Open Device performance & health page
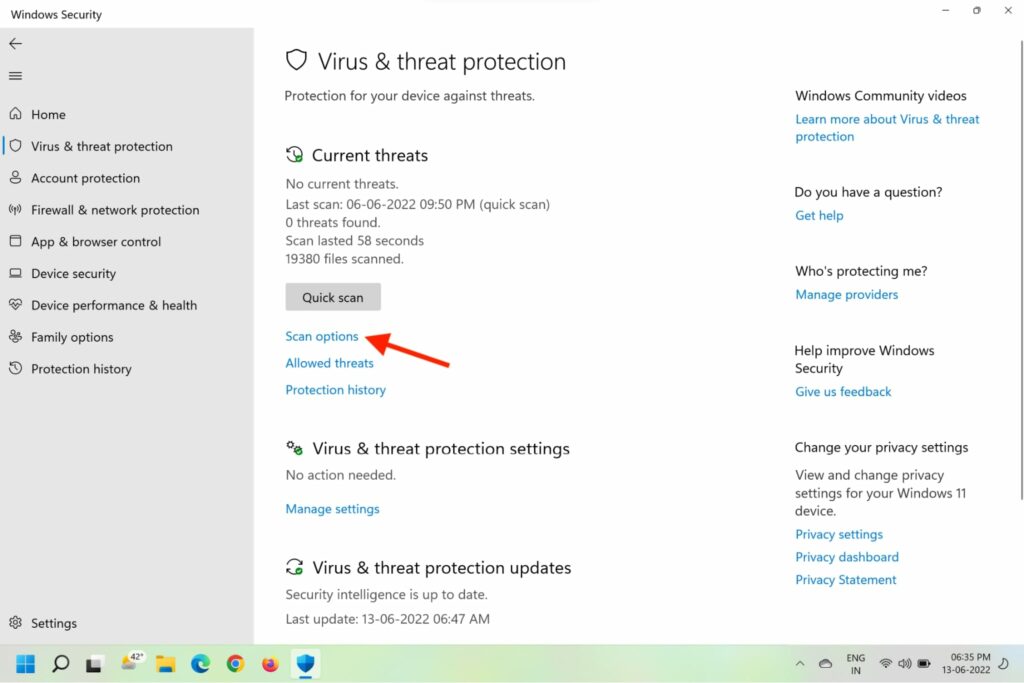This screenshot has height=683, width=1024. (x=114, y=305)
